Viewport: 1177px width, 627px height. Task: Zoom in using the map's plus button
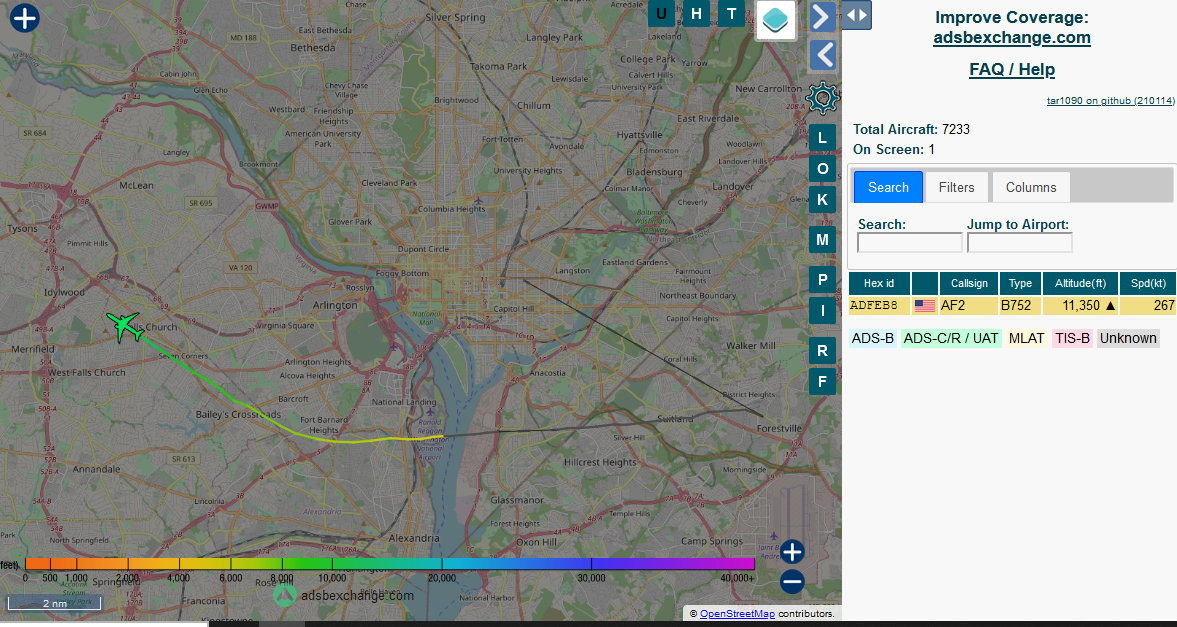pos(792,552)
